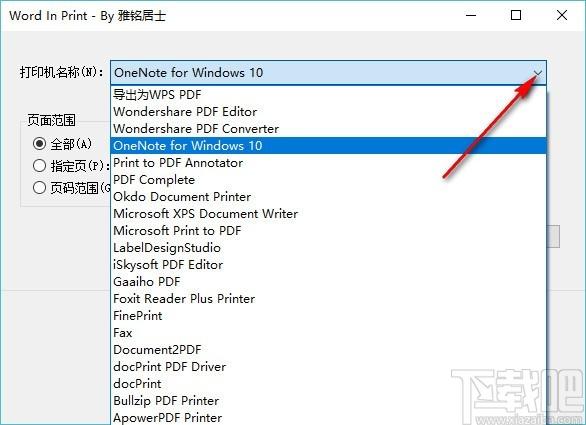This screenshot has width=586, height=425.
Task: Select the 页码范围 radio button
Action: pyautogui.click(x=39, y=188)
